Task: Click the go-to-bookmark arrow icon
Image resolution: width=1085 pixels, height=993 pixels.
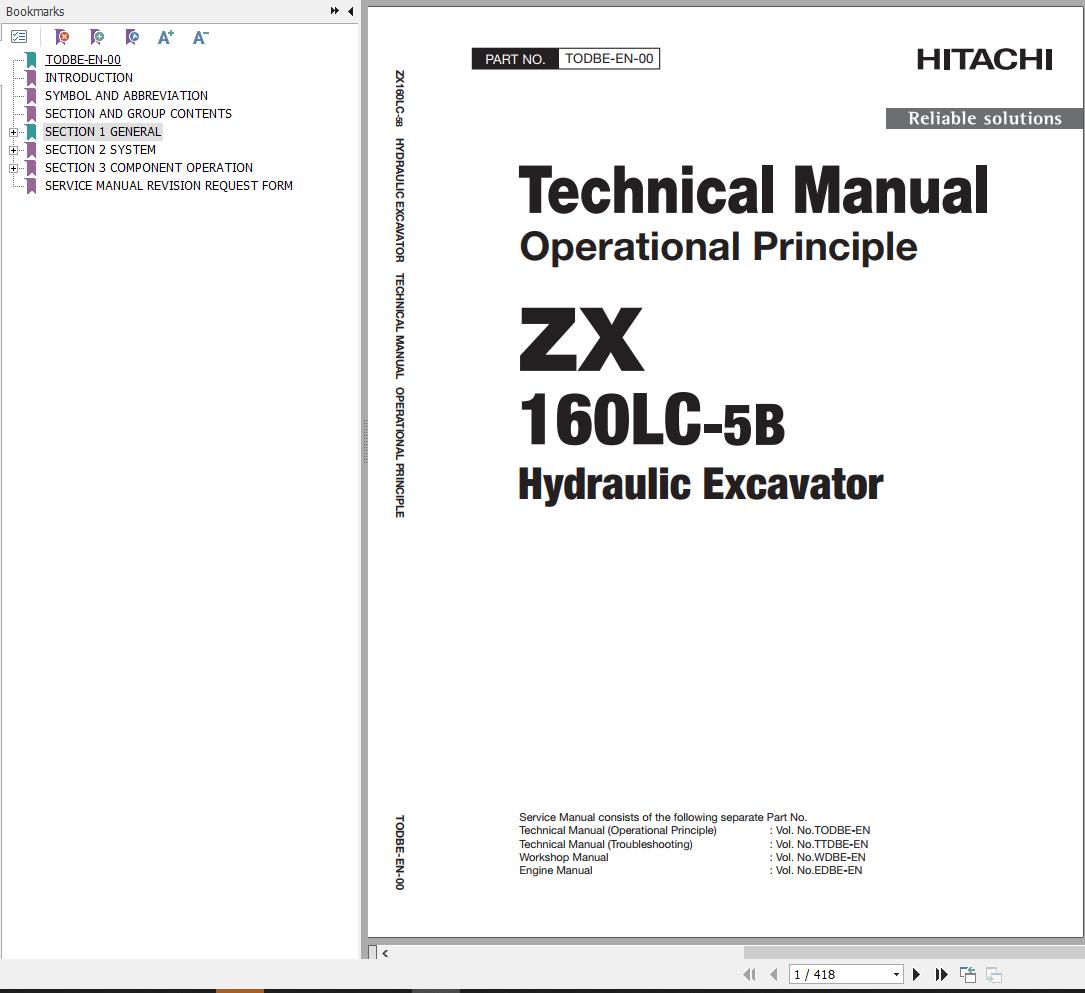Action: pos(131,37)
